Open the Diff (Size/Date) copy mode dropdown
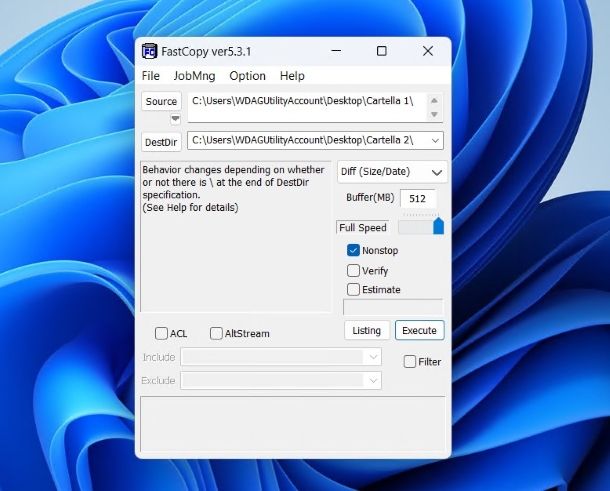 tap(392, 172)
